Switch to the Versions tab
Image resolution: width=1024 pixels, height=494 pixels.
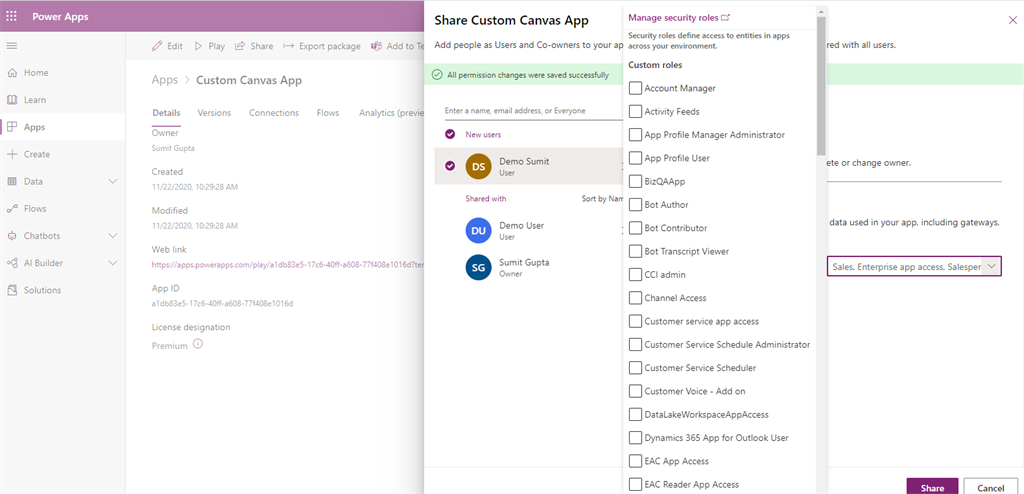click(214, 113)
